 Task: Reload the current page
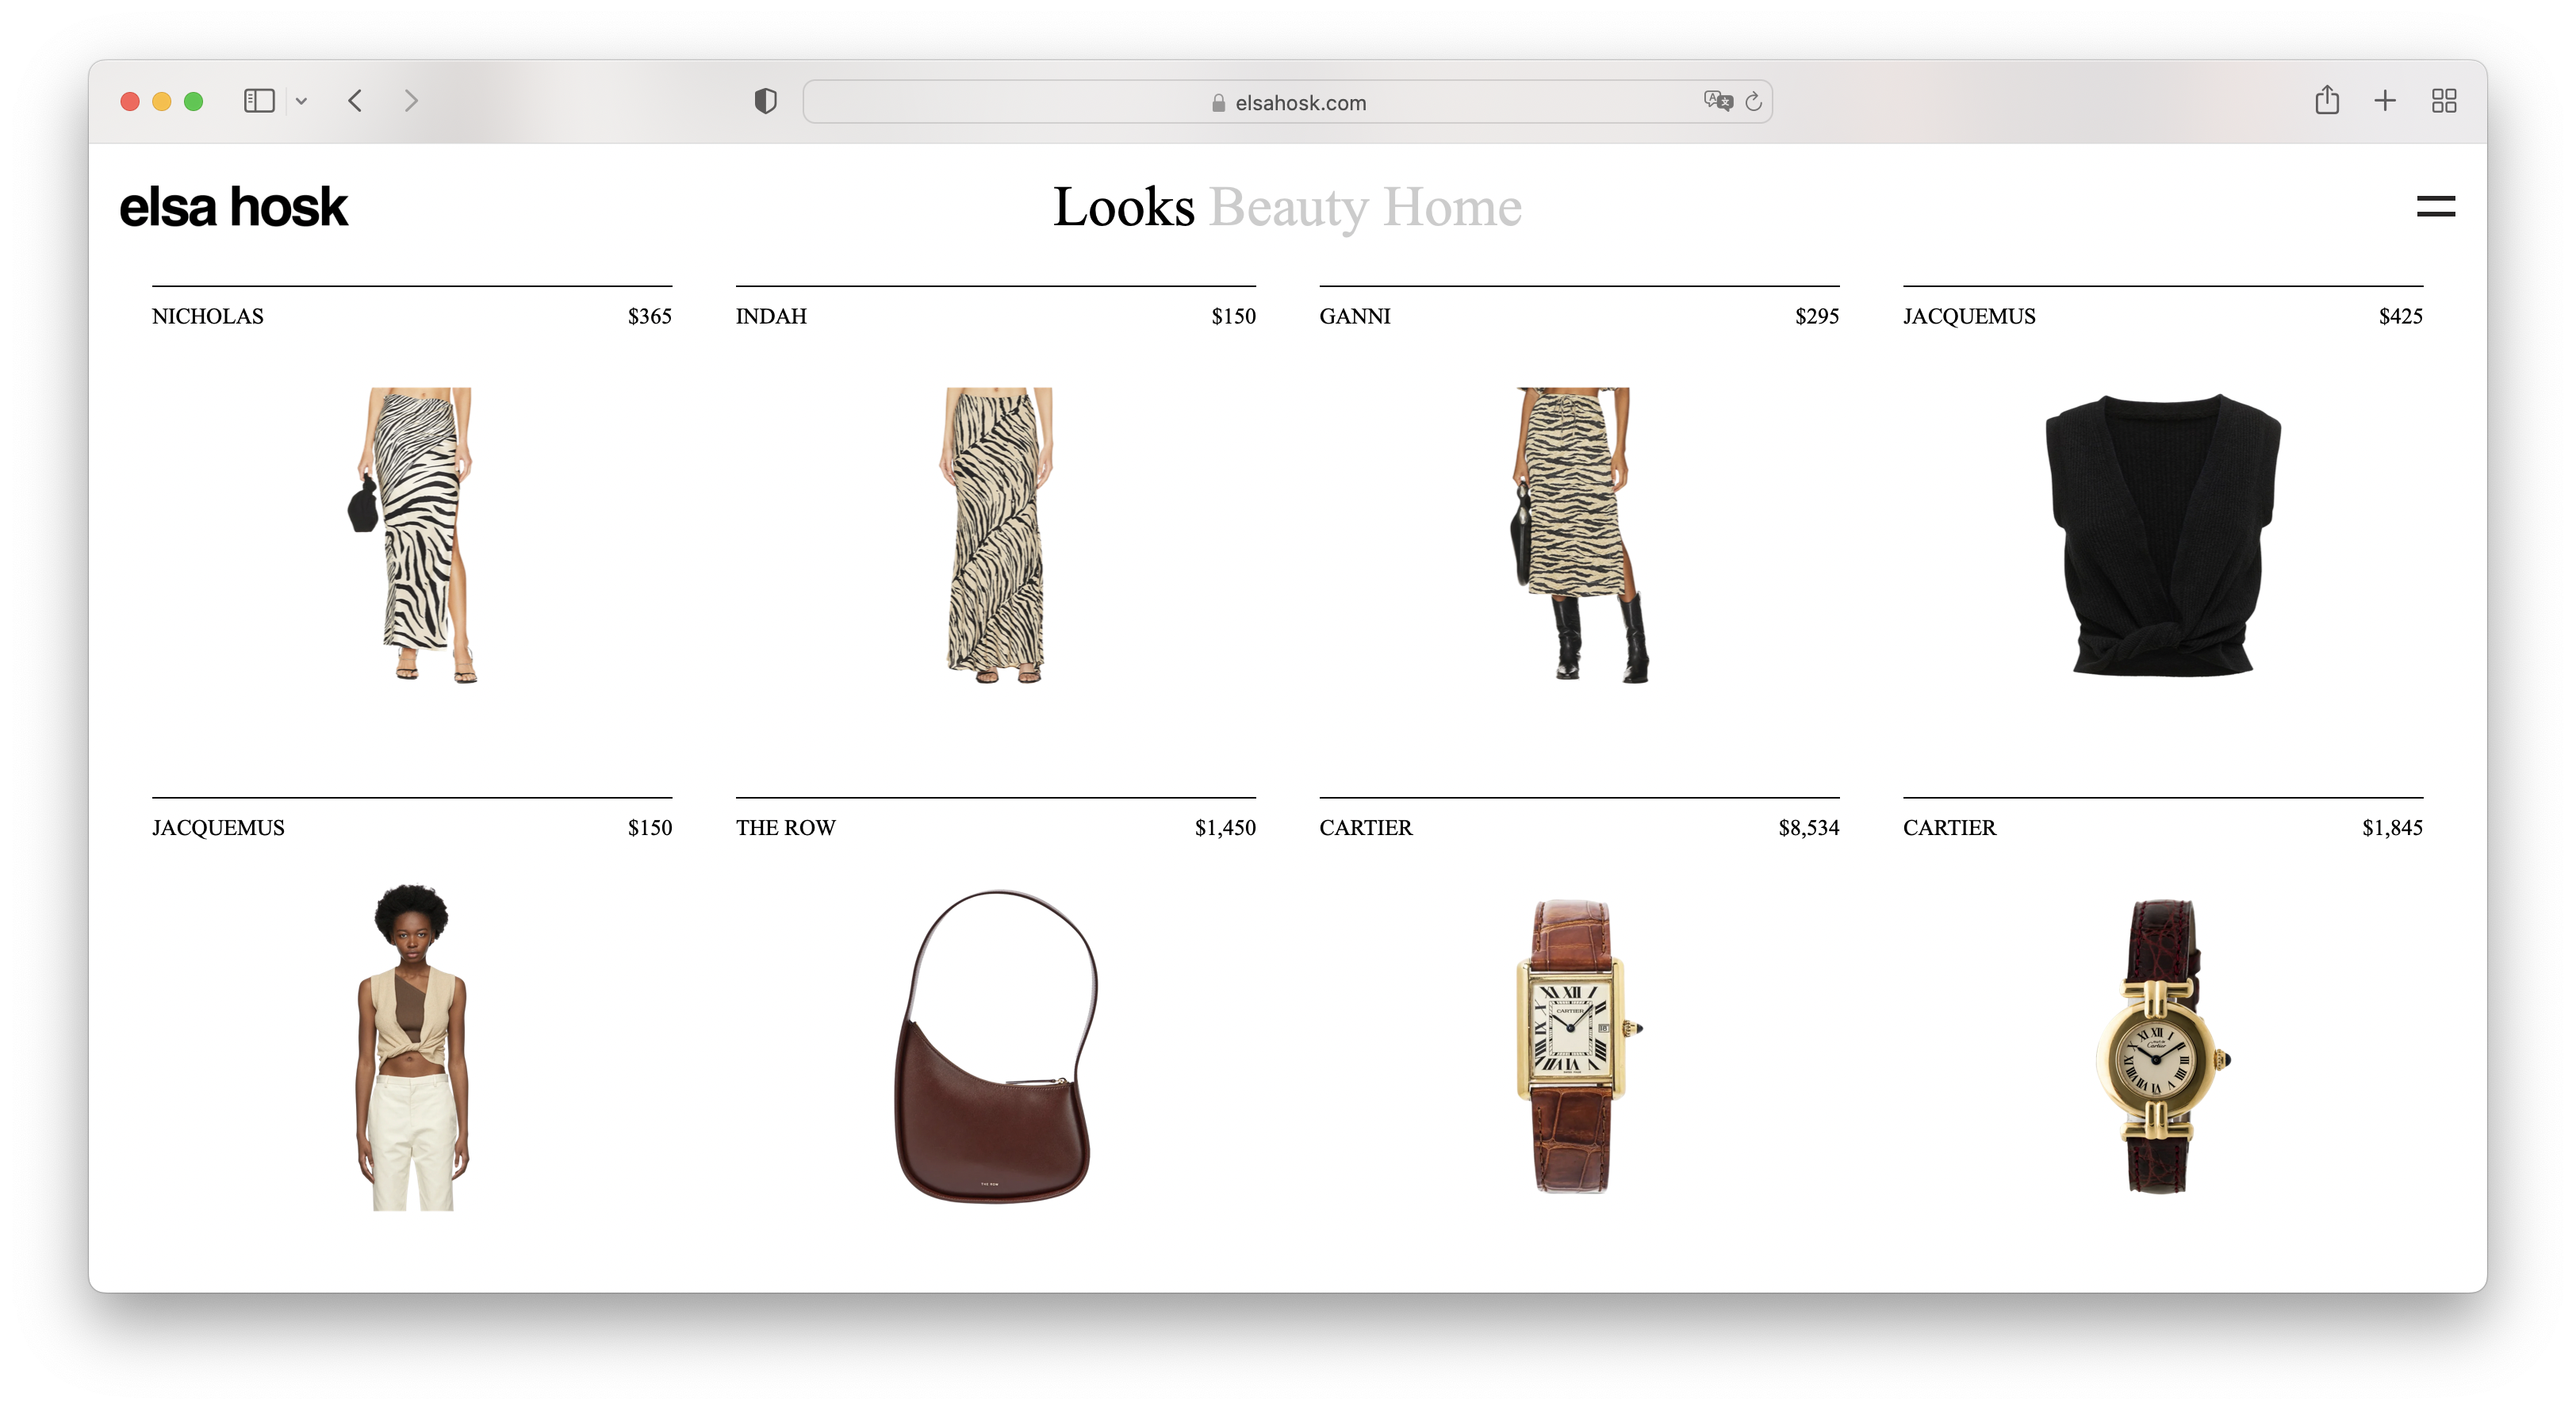click(1753, 102)
